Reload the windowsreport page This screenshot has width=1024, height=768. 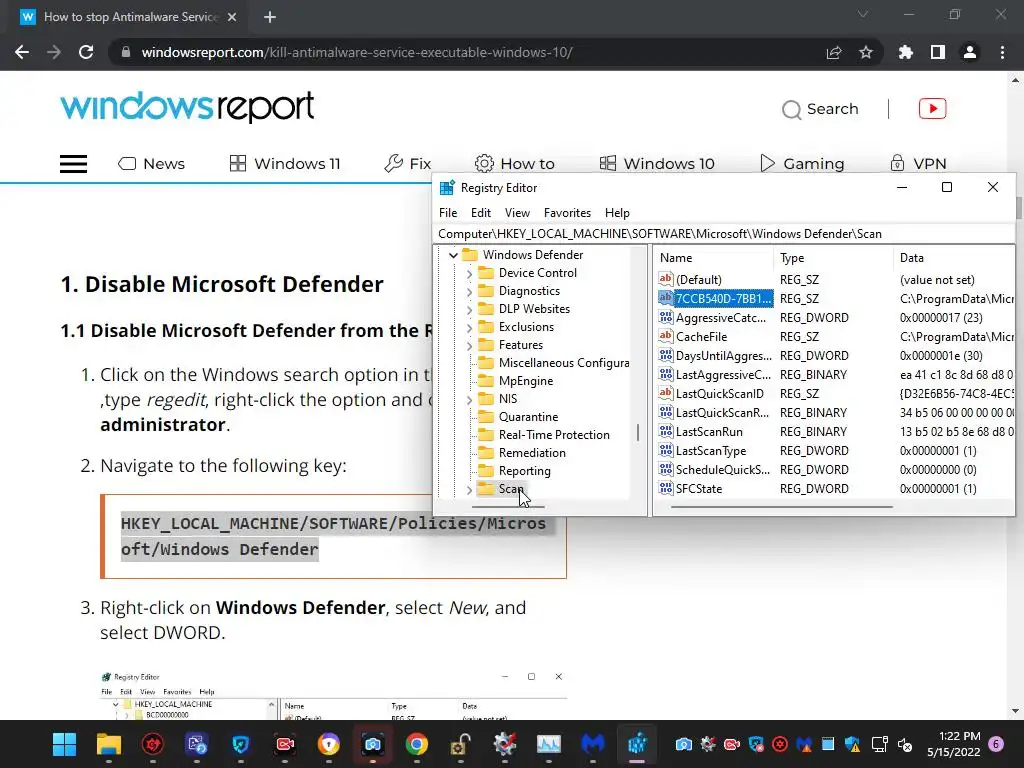pyautogui.click(x=86, y=52)
